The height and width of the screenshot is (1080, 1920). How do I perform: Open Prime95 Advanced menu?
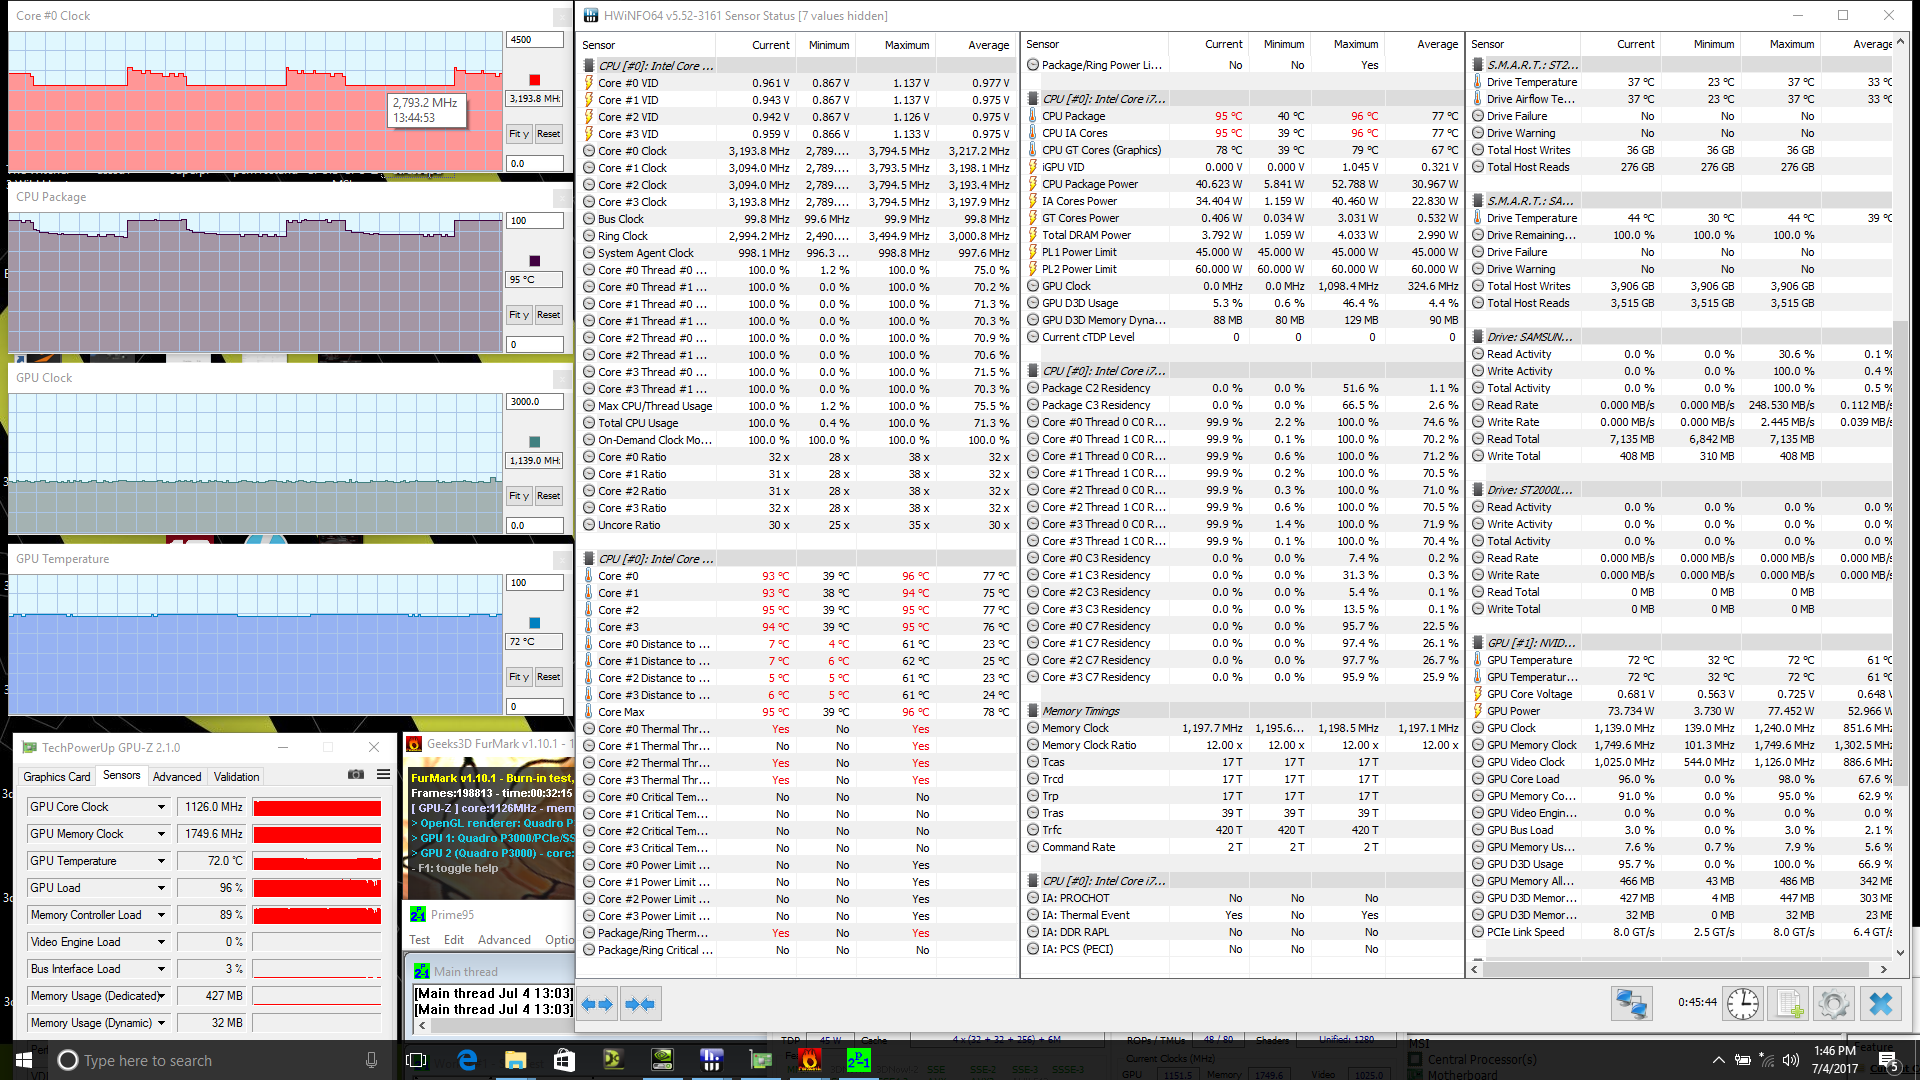[504, 940]
